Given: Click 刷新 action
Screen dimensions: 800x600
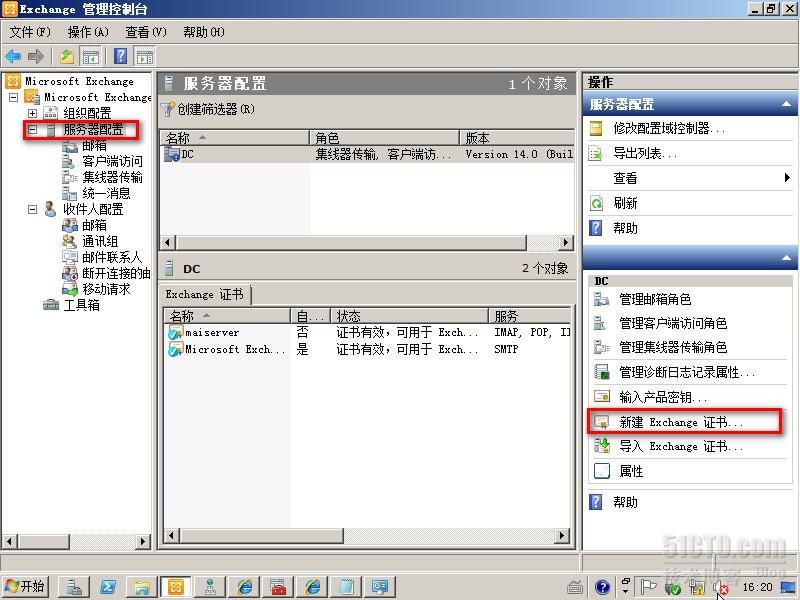Looking at the screenshot, I should (x=626, y=203).
